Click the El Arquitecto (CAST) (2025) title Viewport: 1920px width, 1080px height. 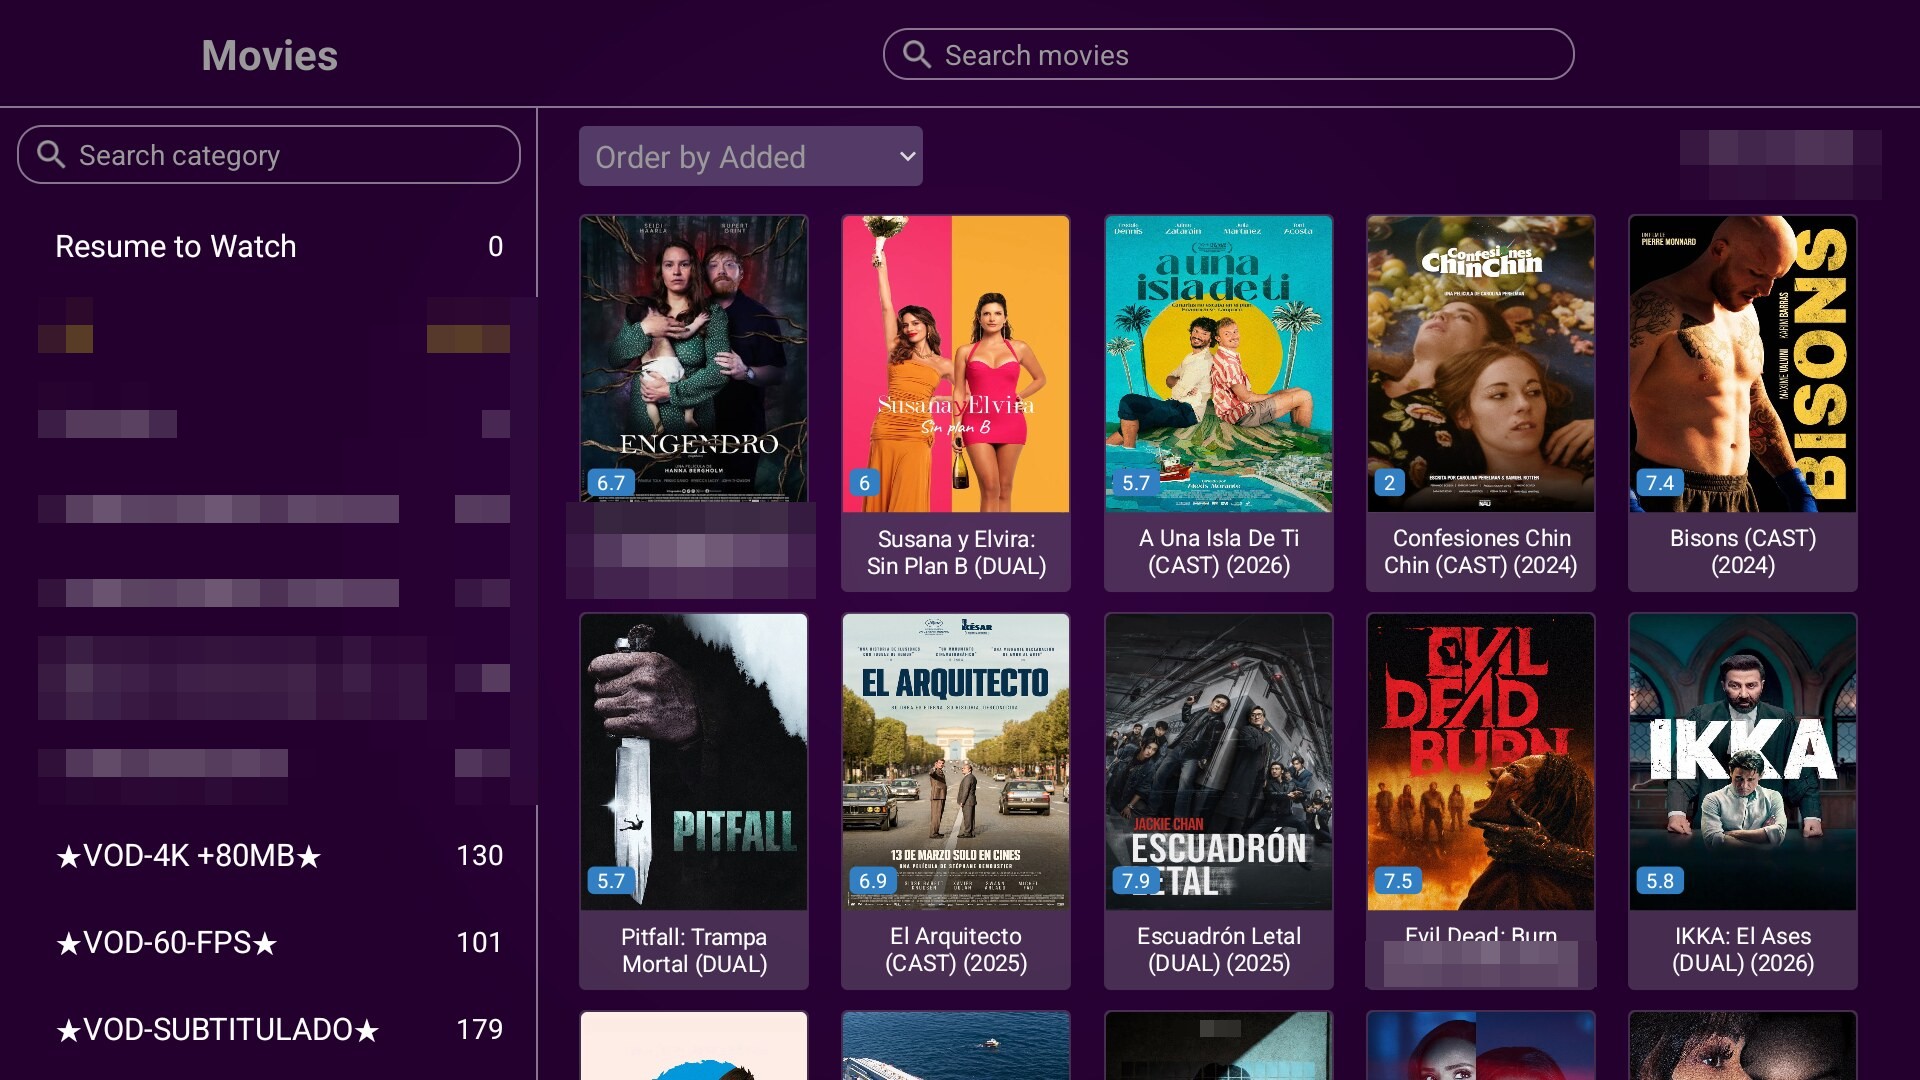click(x=956, y=949)
